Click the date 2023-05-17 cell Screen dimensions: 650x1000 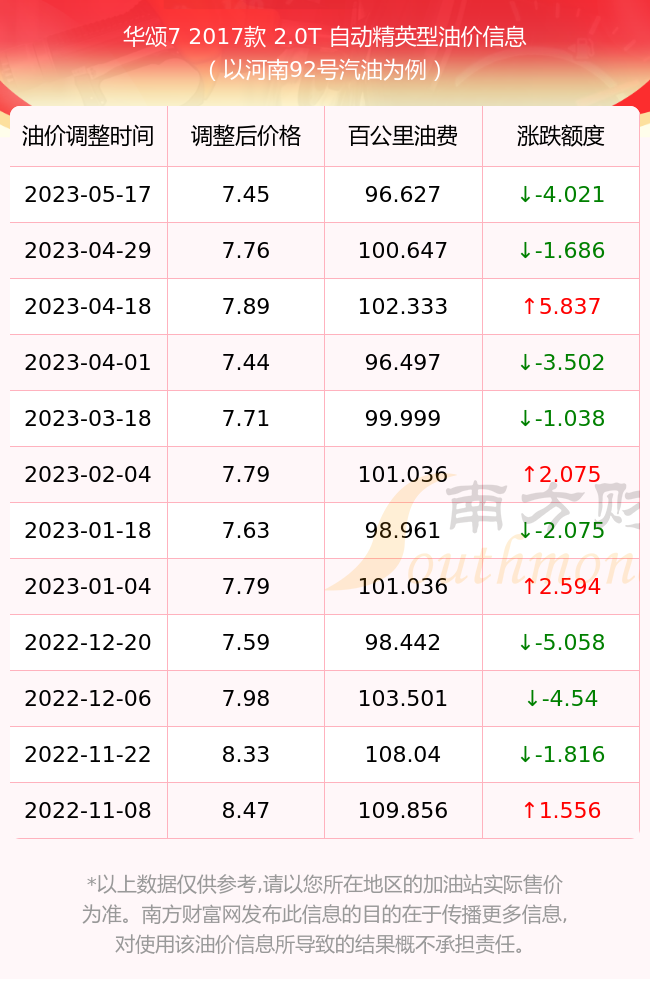point(88,195)
